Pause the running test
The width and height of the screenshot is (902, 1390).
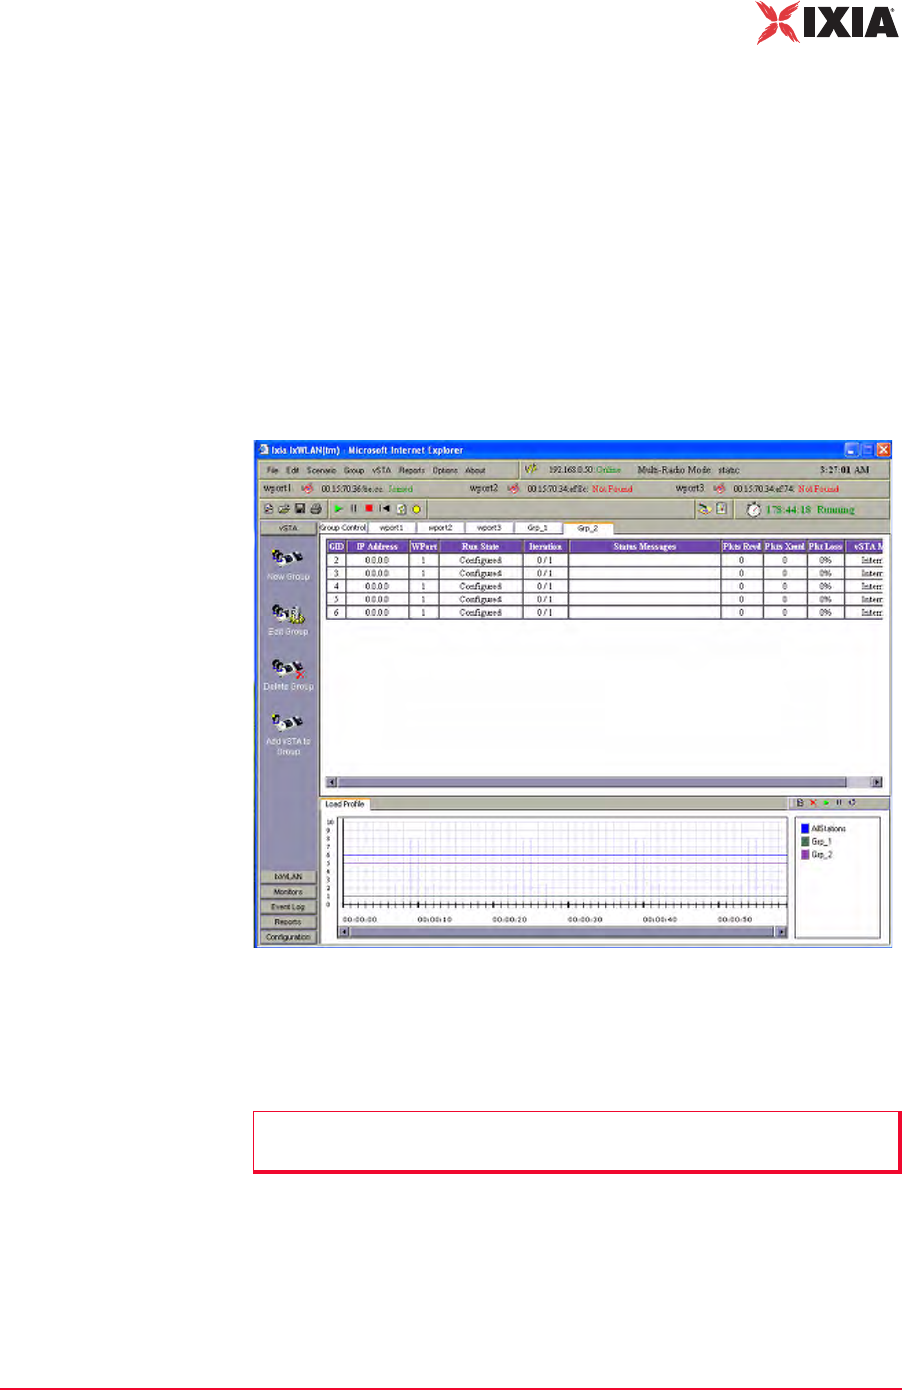pyautogui.click(x=353, y=509)
